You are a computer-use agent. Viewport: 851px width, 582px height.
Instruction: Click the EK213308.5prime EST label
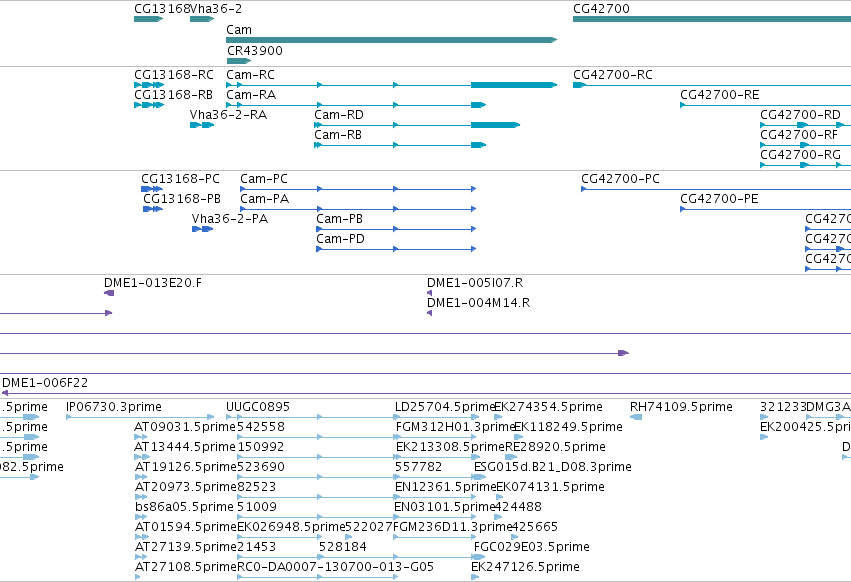tap(450, 447)
